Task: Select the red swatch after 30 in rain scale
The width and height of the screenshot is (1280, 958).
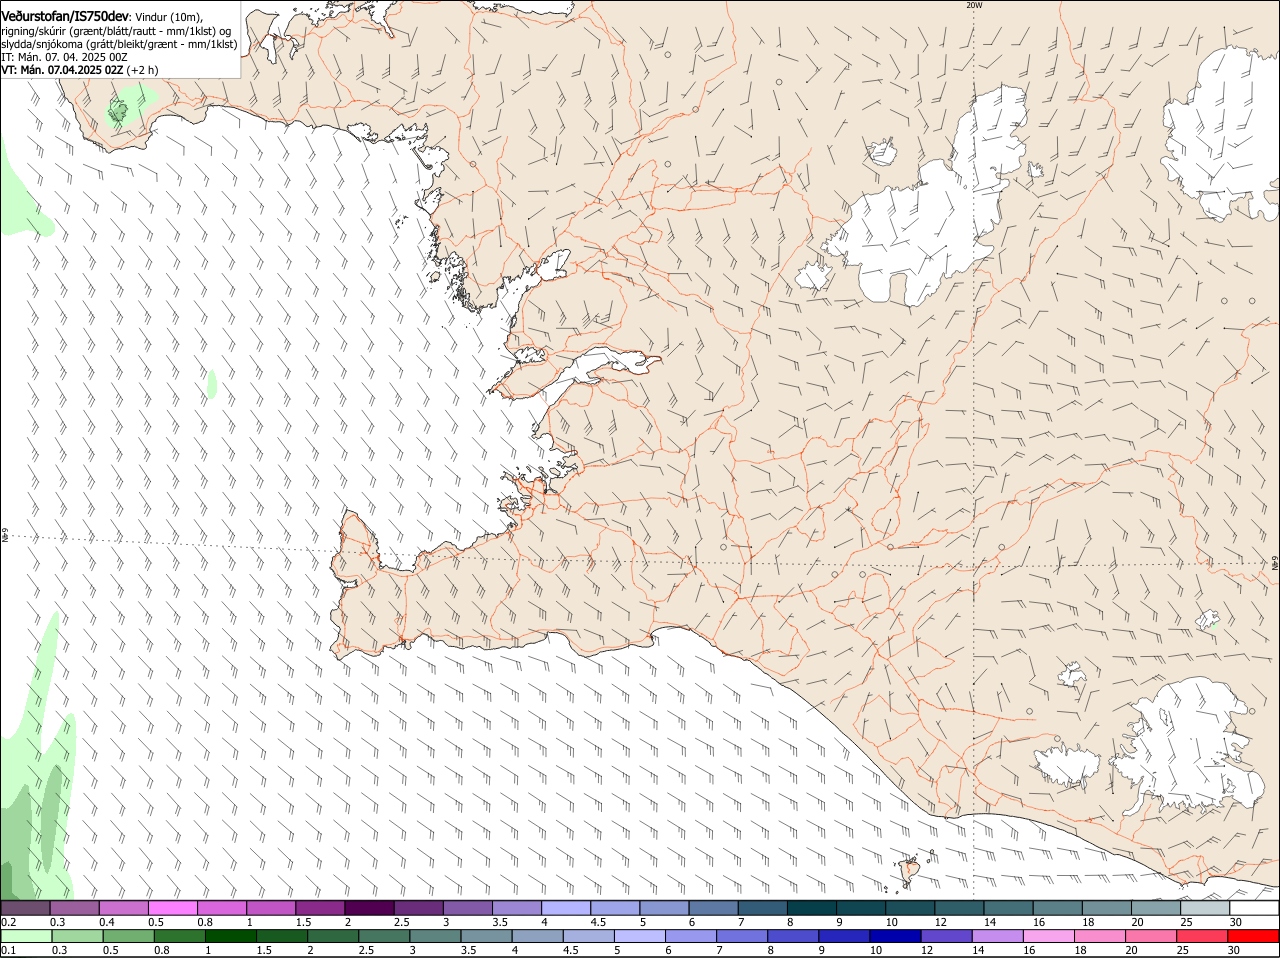Action: pyautogui.click(x=1256, y=936)
